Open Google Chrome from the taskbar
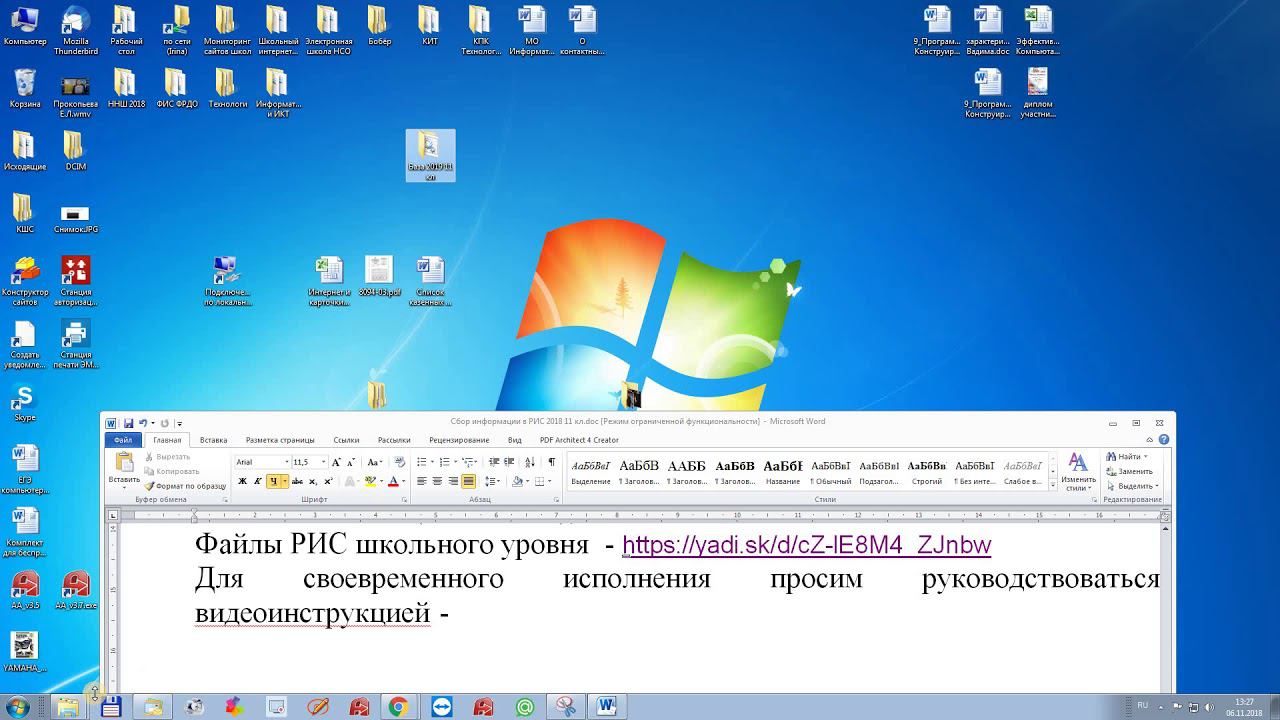This screenshot has width=1280, height=720. click(398, 707)
